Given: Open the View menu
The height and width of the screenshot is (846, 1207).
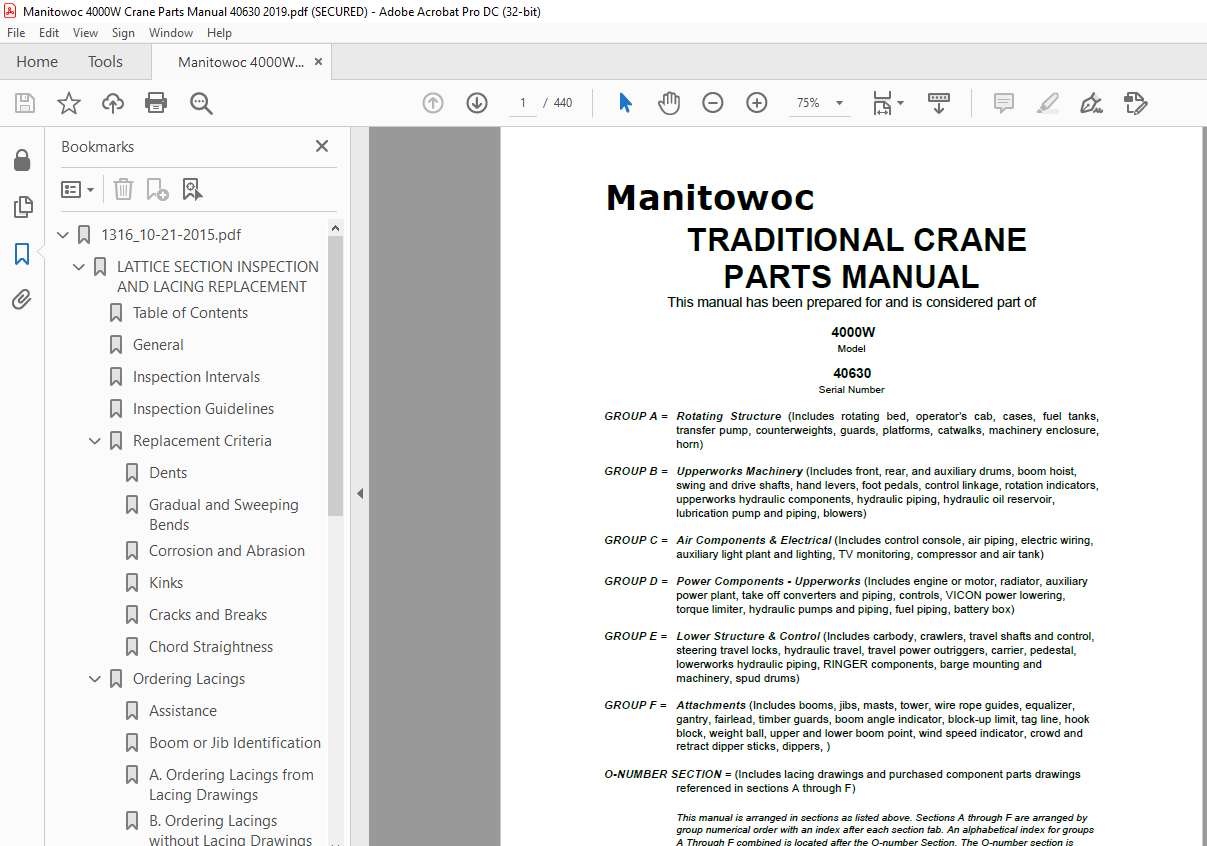Looking at the screenshot, I should point(86,33).
